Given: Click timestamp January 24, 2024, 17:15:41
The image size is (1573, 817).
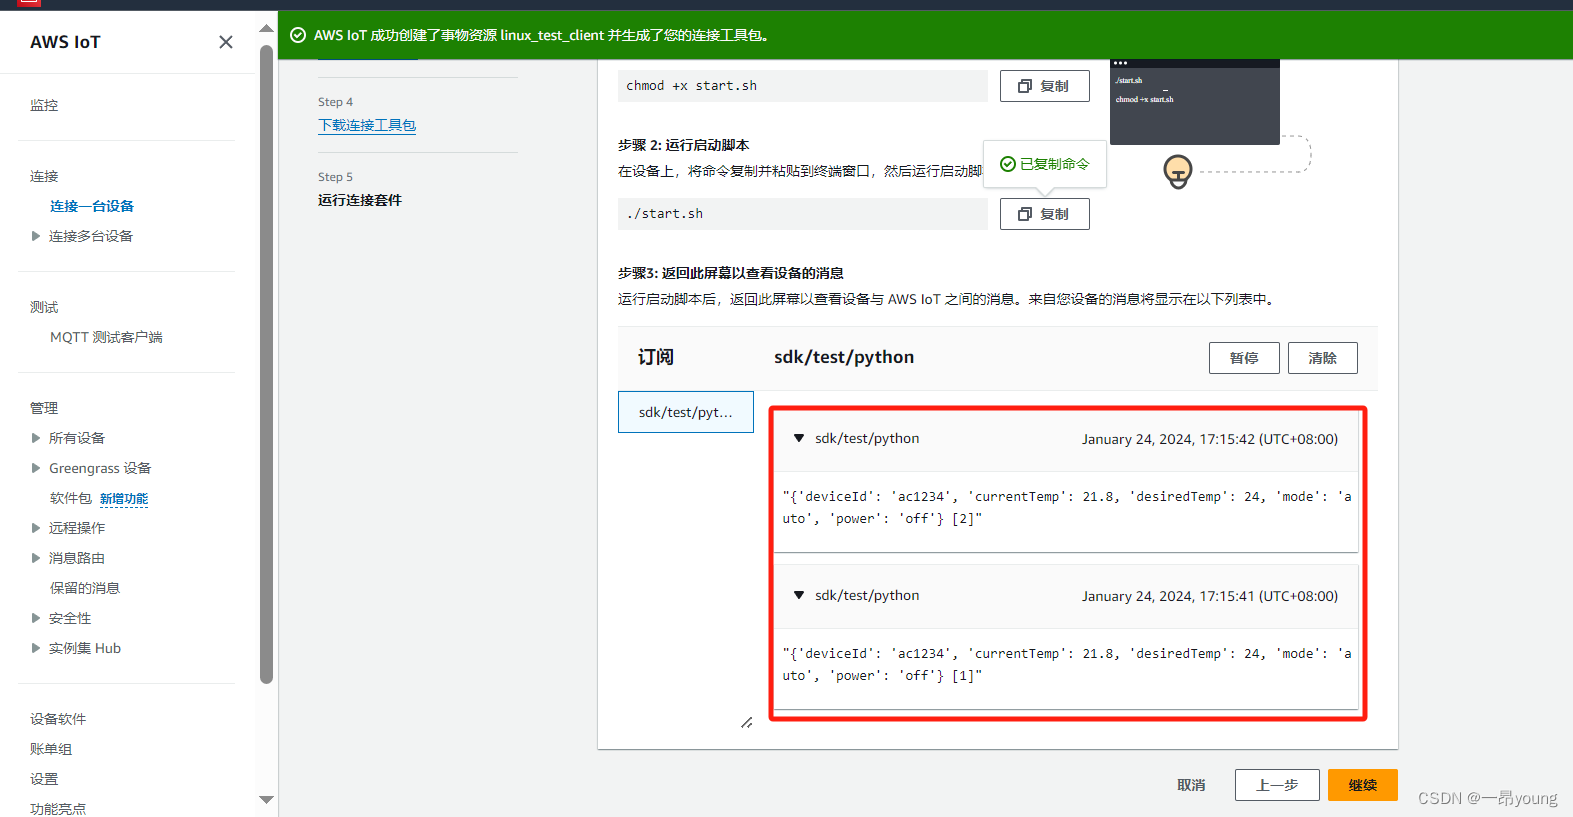Looking at the screenshot, I should pos(1210,596).
